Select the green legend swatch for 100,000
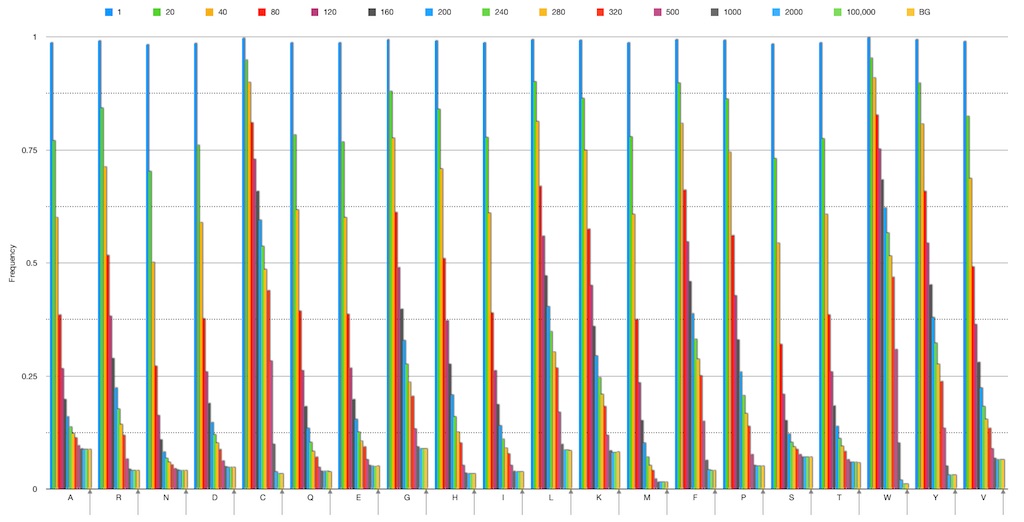Viewport: 1024px width, 522px height. click(836, 12)
